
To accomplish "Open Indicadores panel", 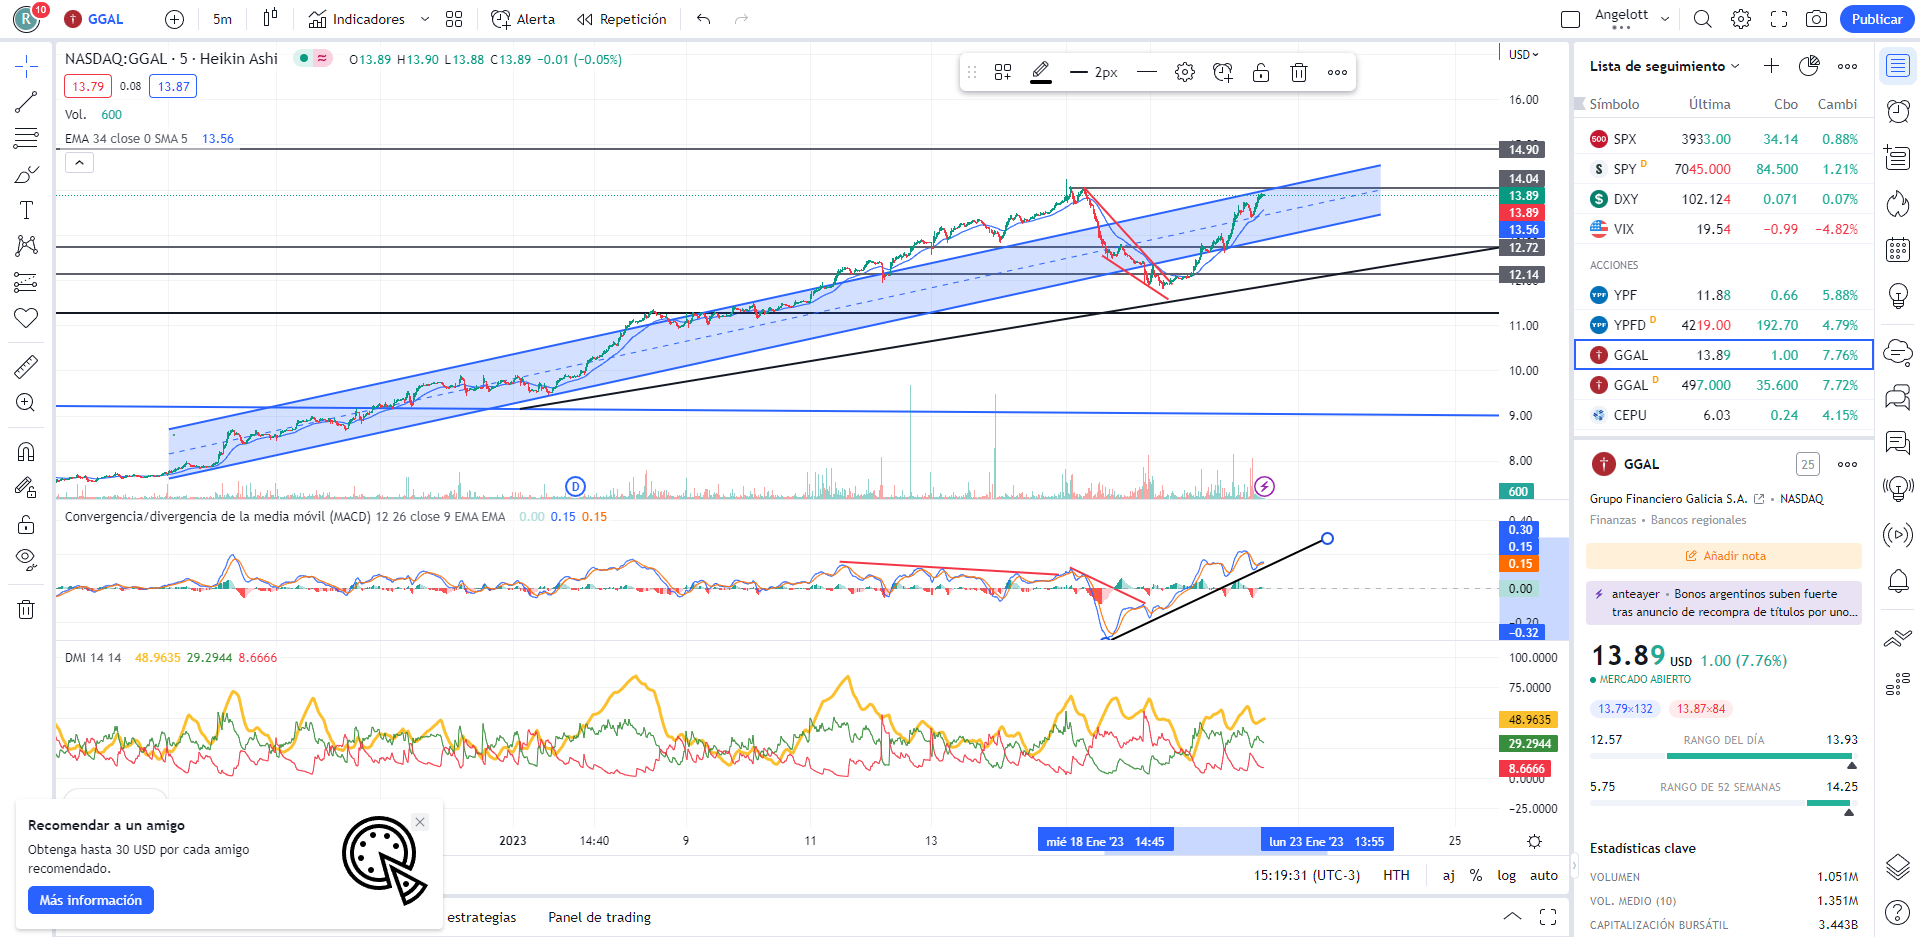I will tap(357, 19).
